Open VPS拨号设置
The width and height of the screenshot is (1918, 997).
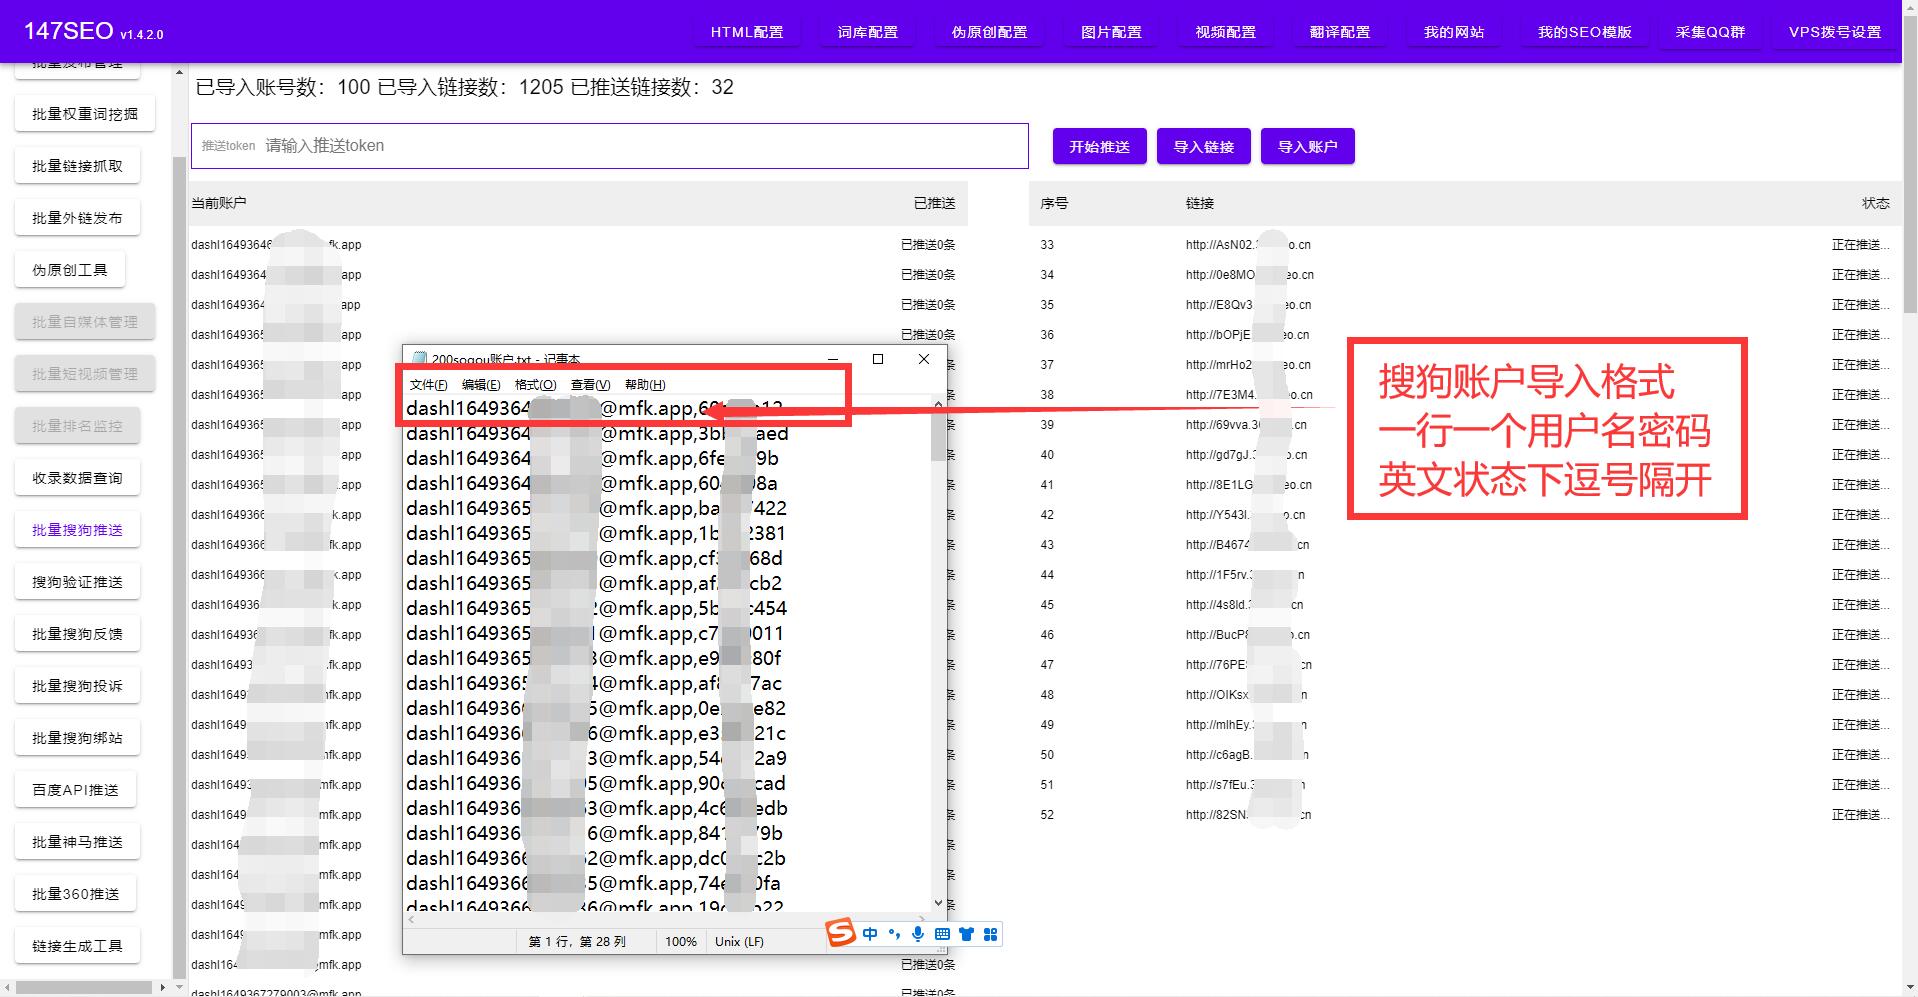click(1835, 32)
